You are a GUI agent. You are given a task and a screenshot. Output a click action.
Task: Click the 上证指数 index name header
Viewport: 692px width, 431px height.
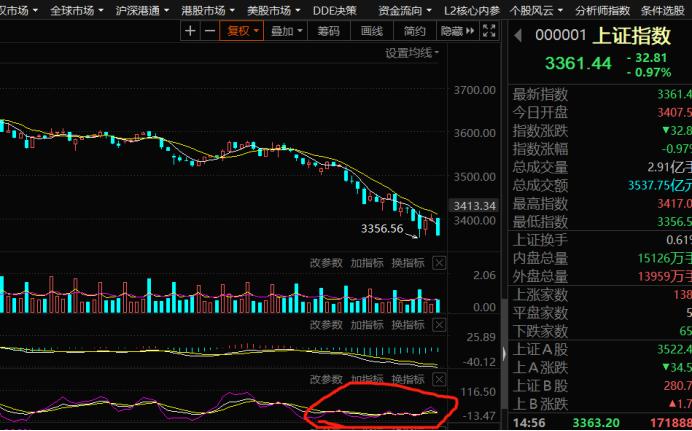pos(630,35)
